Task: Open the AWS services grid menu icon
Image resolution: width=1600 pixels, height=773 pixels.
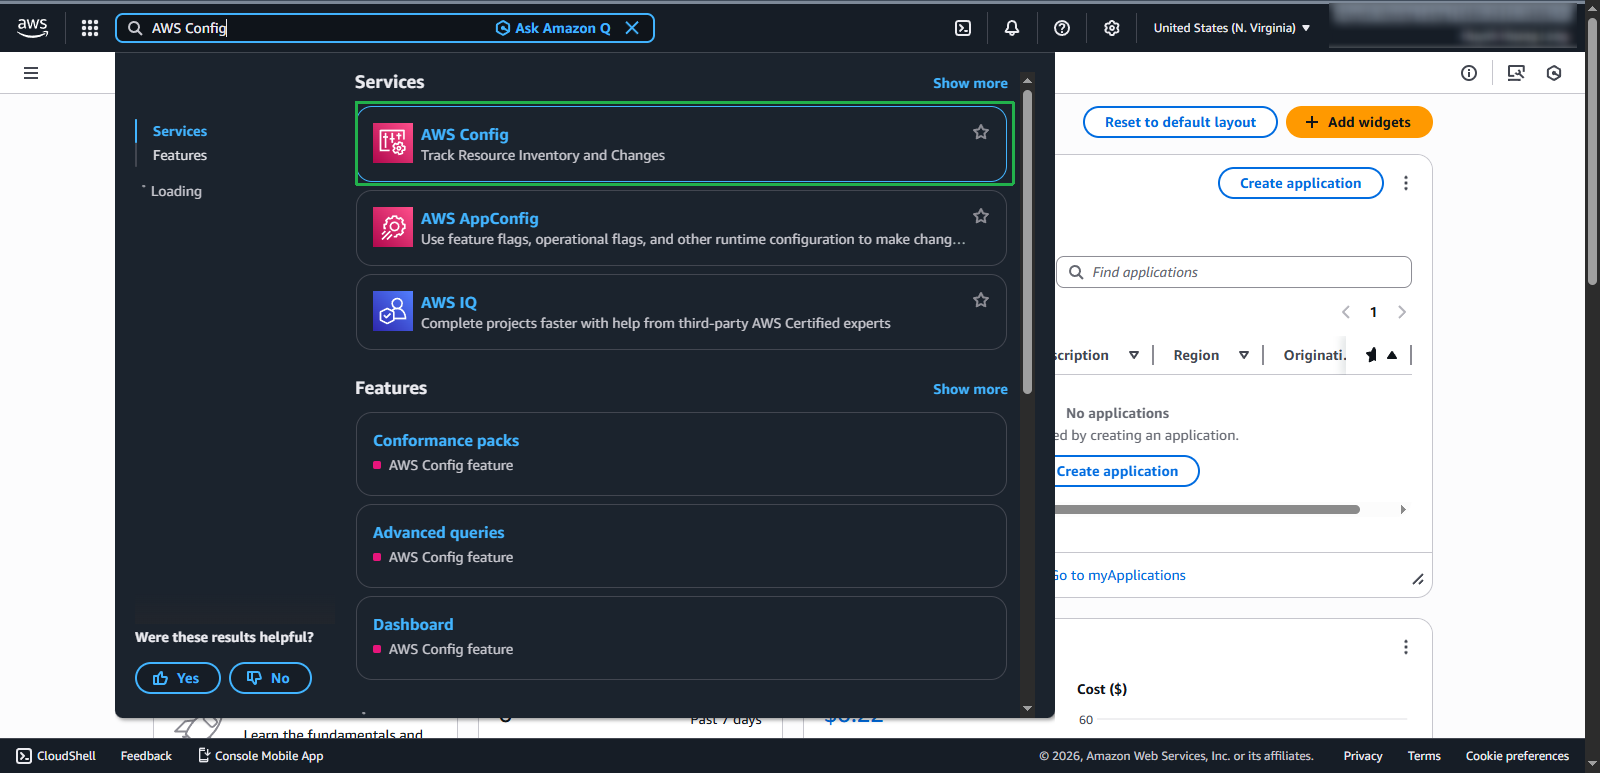Action: [x=90, y=28]
